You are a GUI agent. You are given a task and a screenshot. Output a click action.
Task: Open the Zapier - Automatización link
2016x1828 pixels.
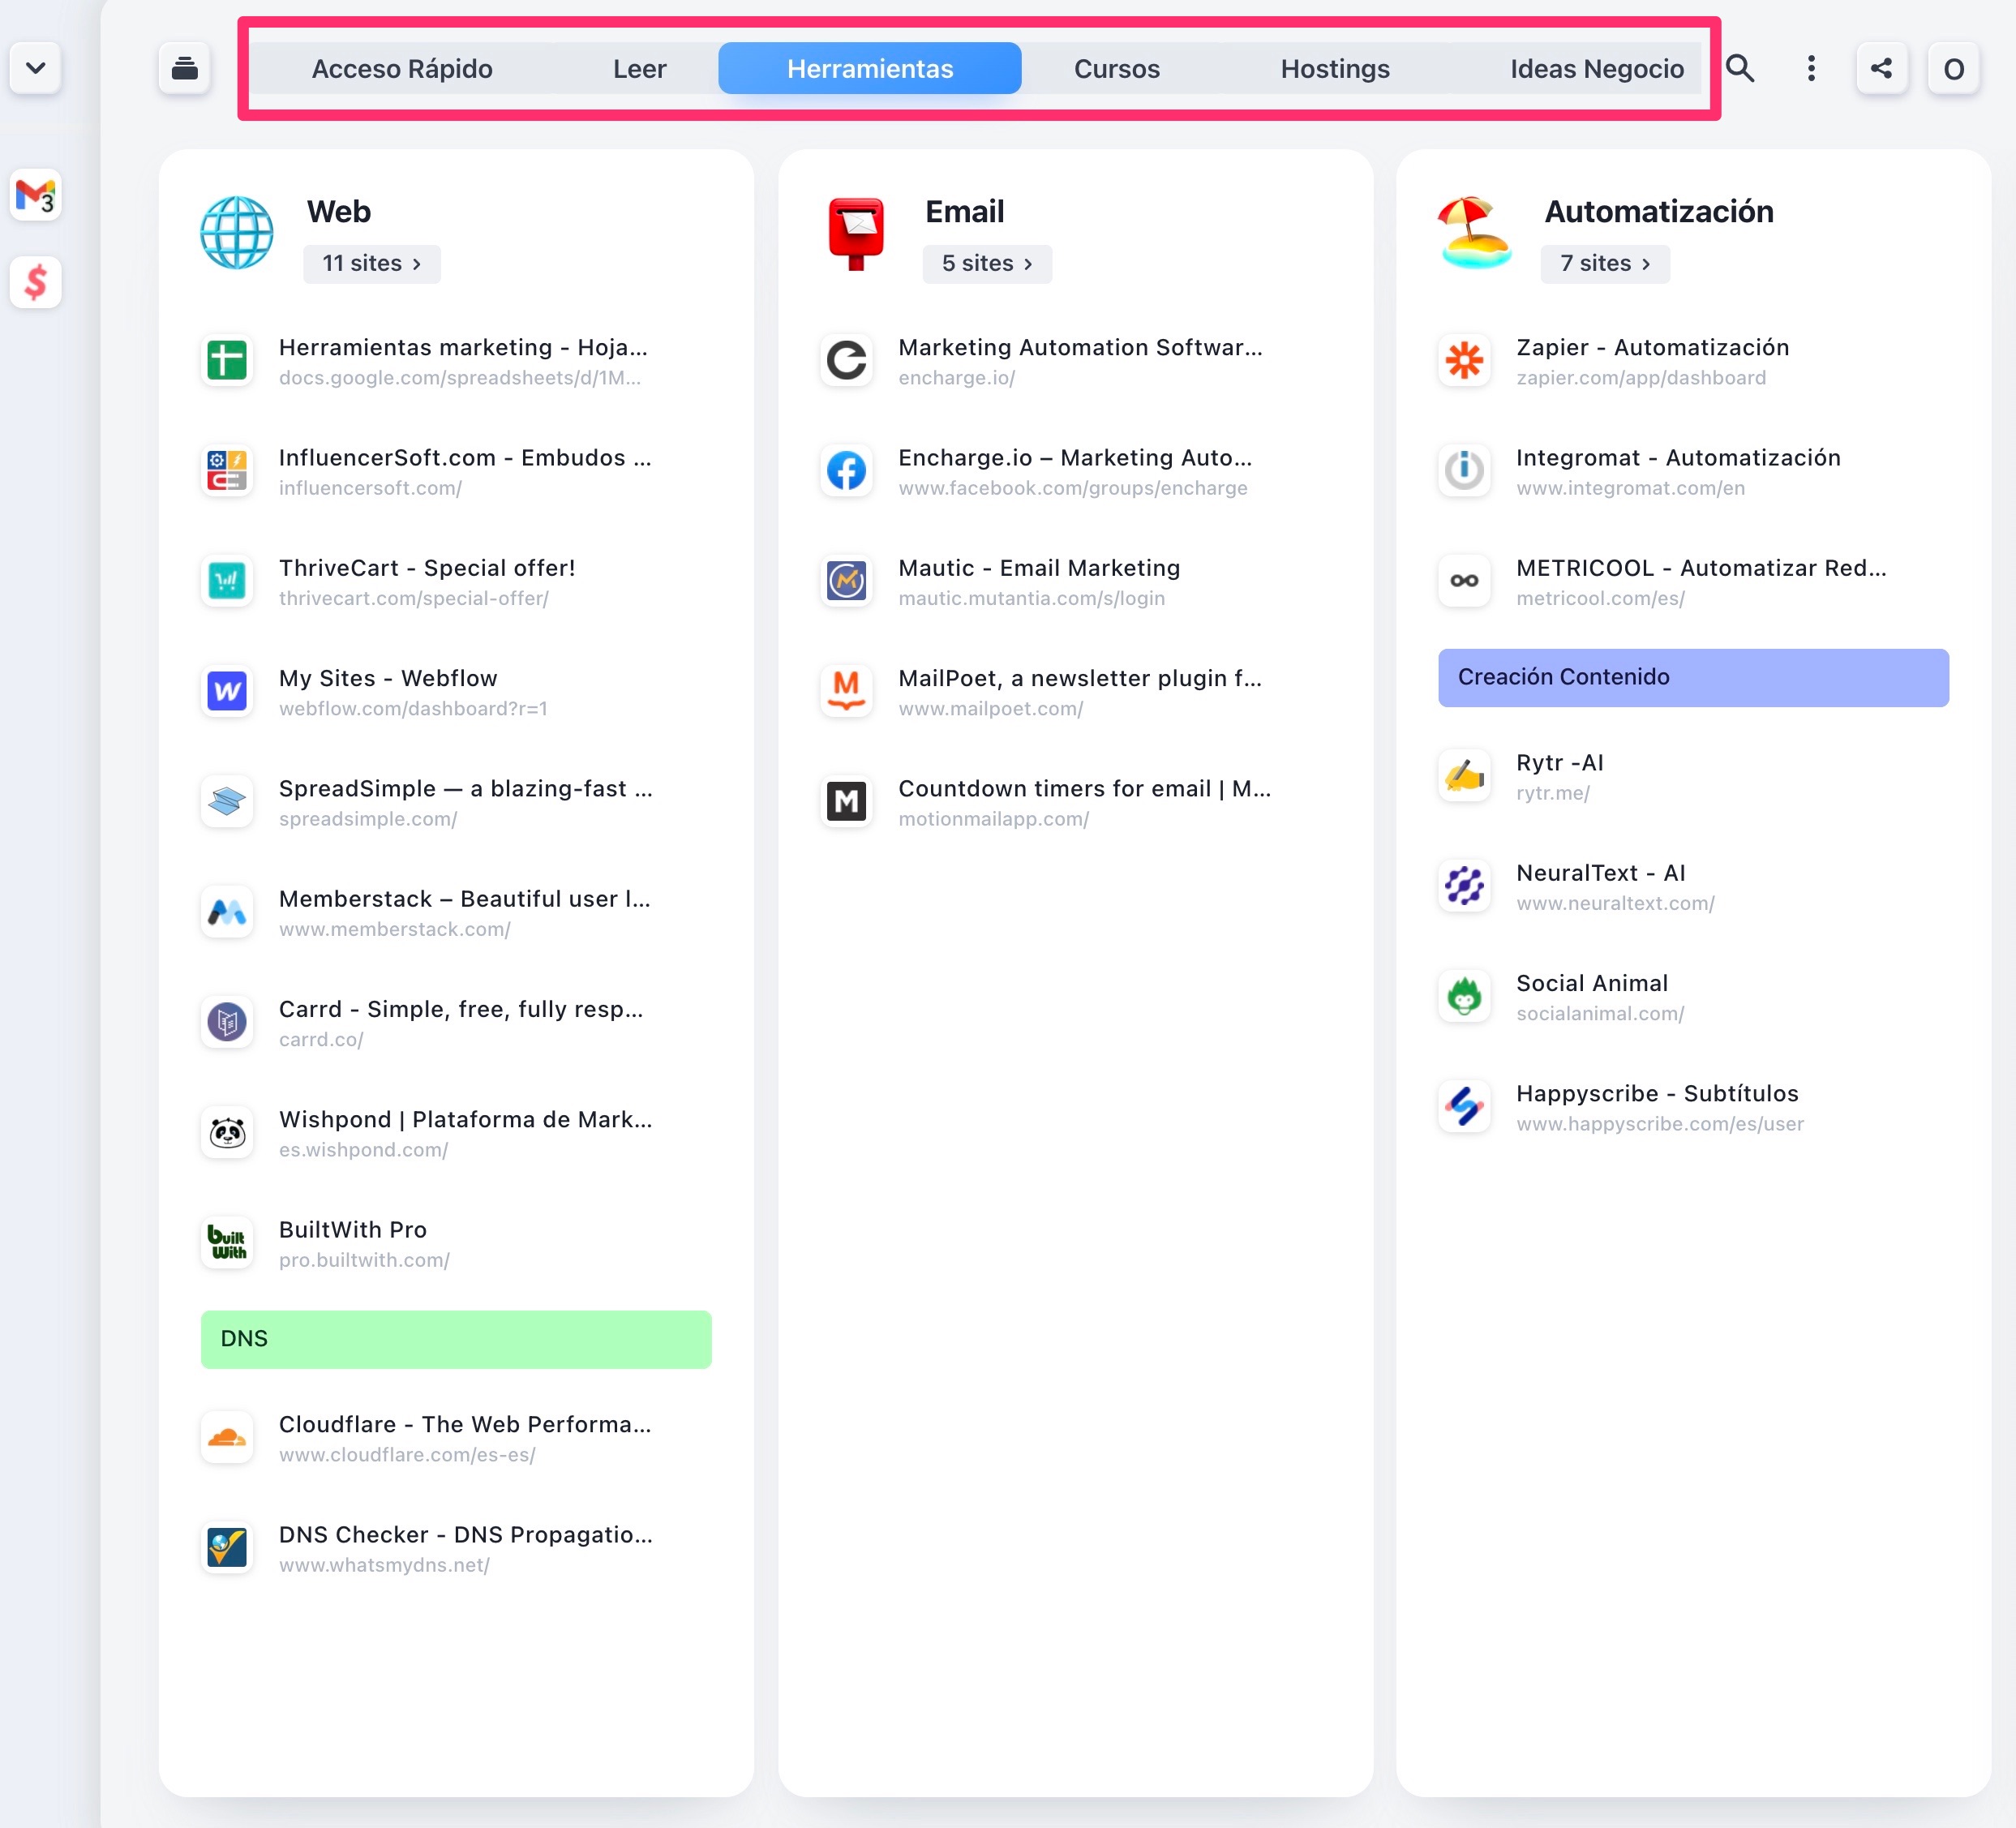click(1652, 347)
